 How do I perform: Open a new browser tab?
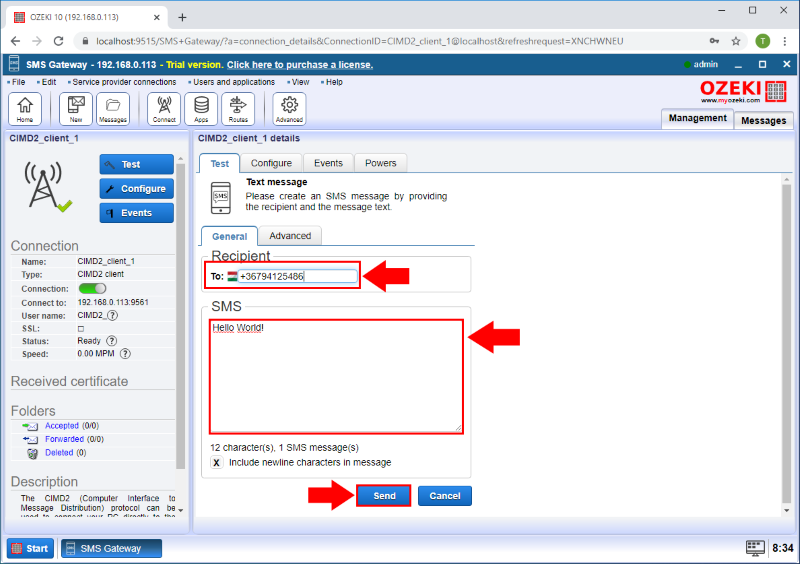pos(182,17)
